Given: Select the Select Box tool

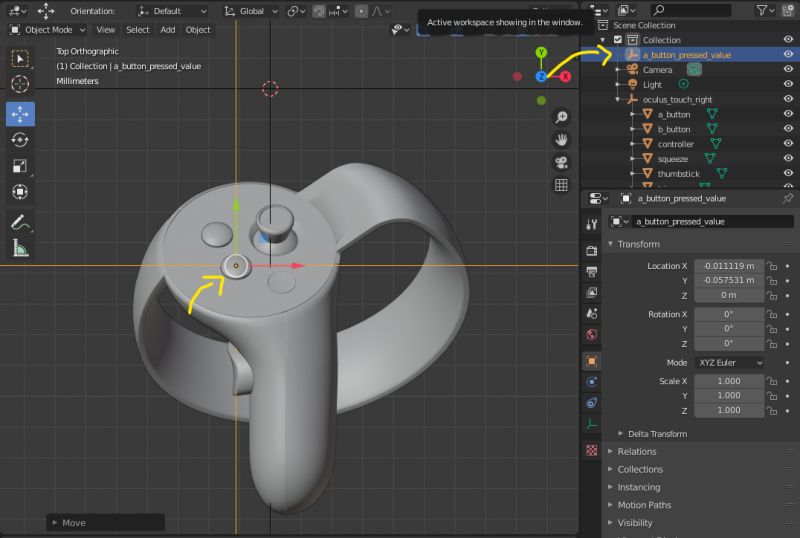Looking at the screenshot, I should click(20, 59).
